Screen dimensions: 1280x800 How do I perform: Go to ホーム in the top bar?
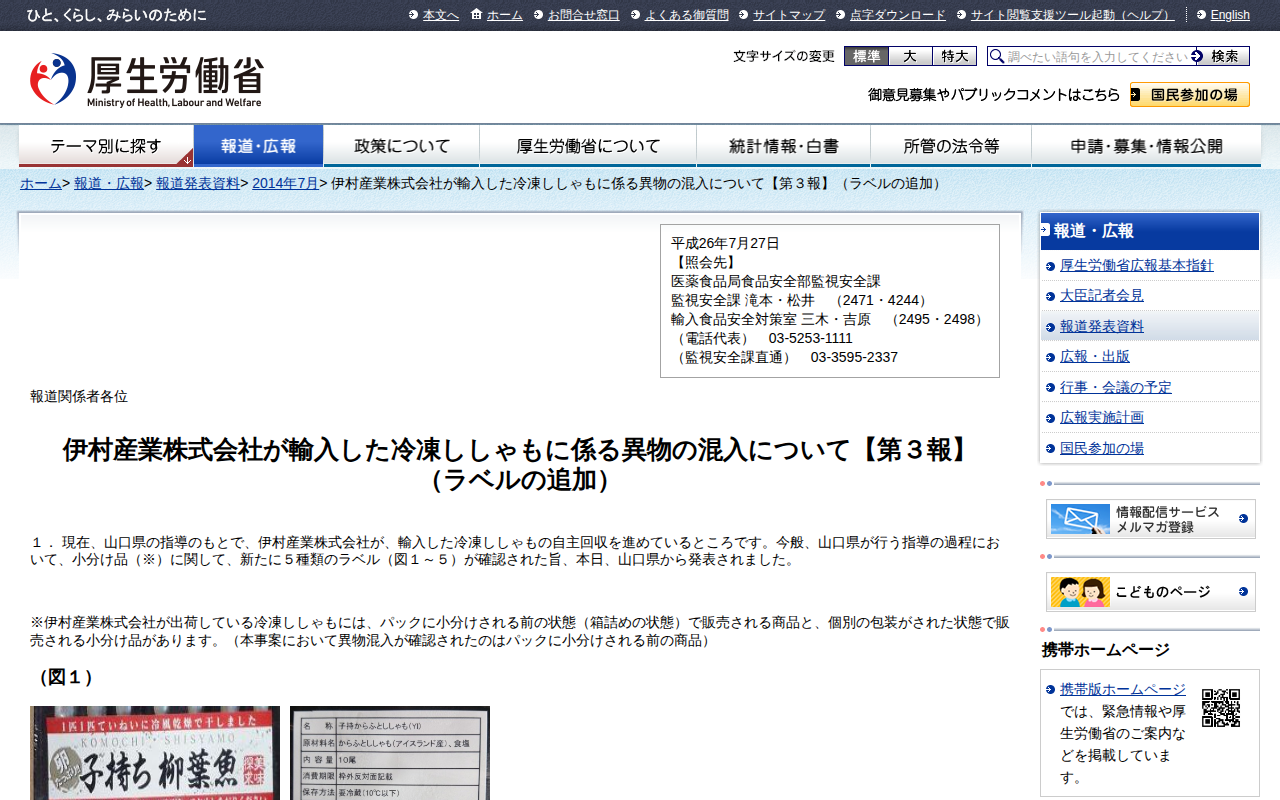[x=505, y=15]
